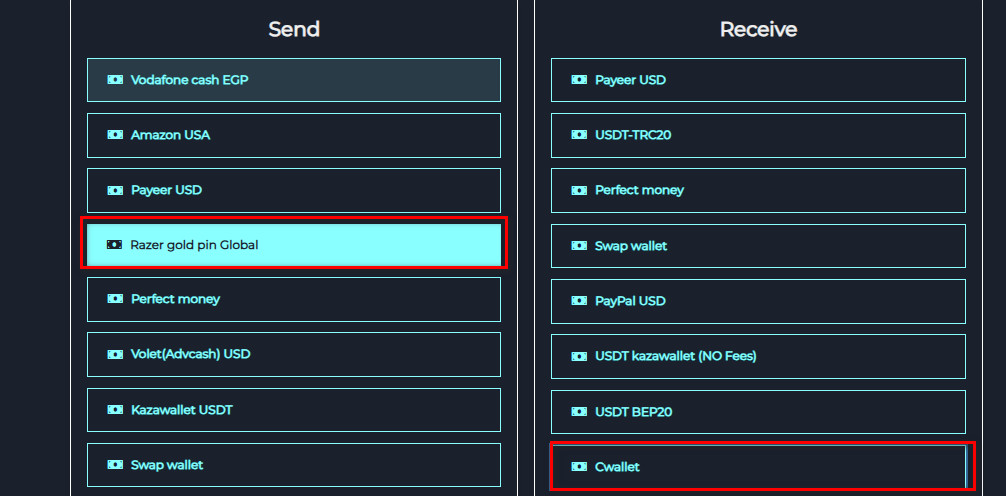Select PayPal USD in Receive list
Image resolution: width=1006 pixels, height=496 pixels.
[758, 301]
